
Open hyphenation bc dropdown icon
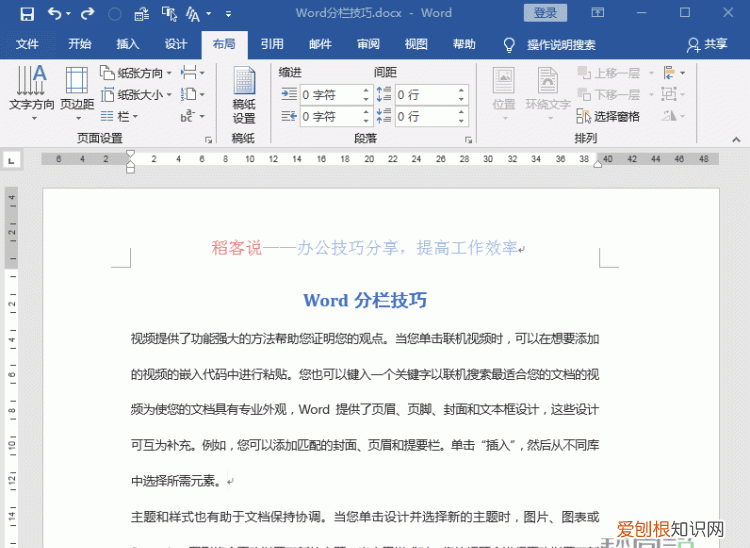click(193, 116)
